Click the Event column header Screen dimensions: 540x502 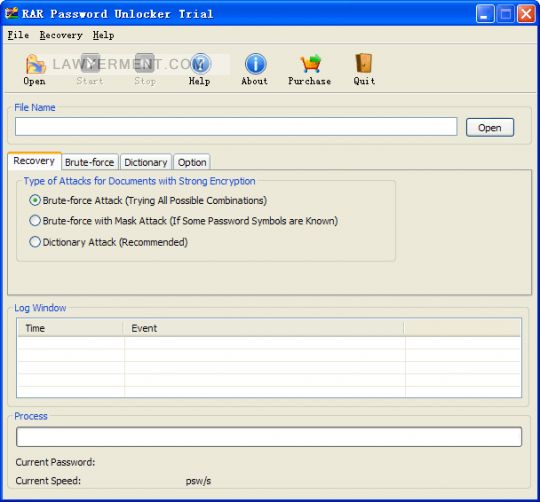(263, 328)
